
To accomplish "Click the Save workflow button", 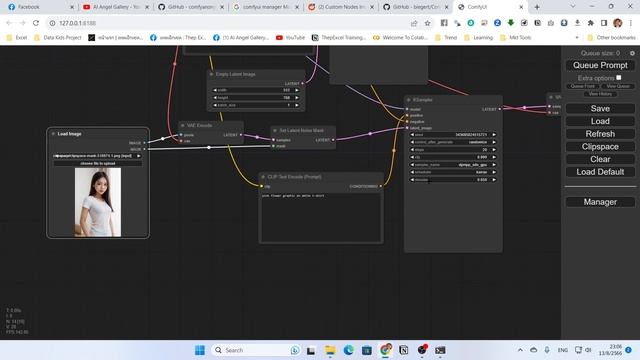I will (x=600, y=109).
